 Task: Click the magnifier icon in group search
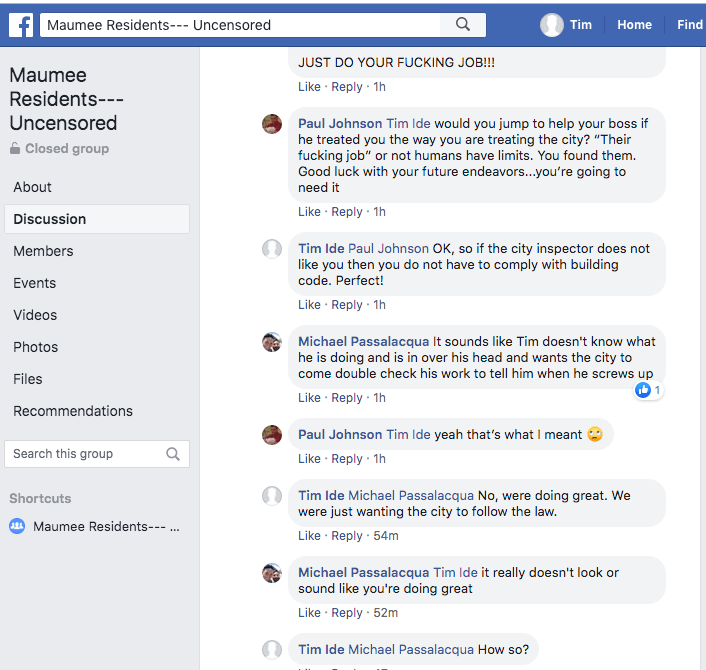click(x=173, y=454)
